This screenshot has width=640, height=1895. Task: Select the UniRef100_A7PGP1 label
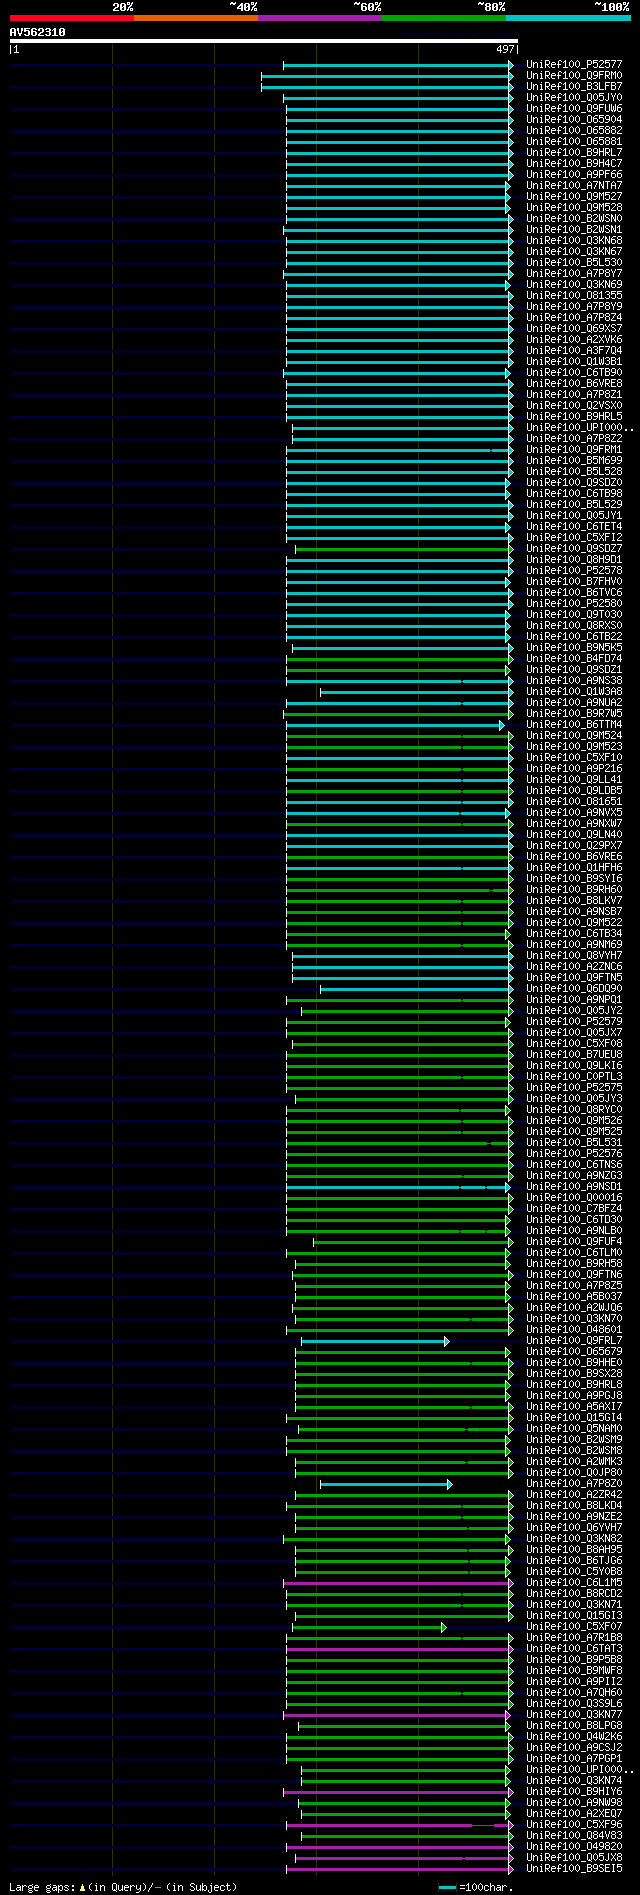click(574, 1759)
